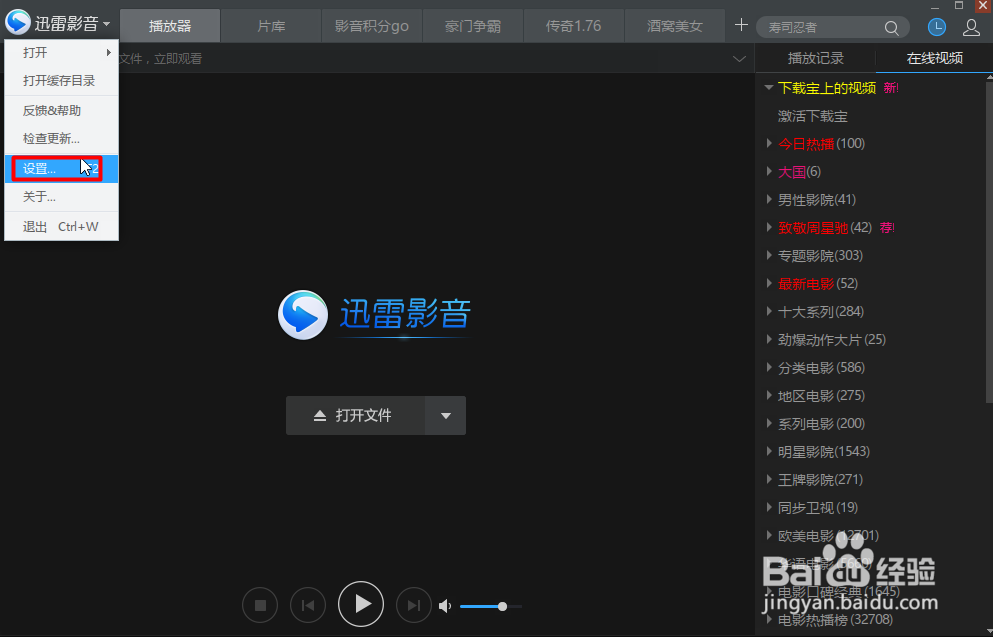
Task: Open the 打开 submenu
Action: coord(61,53)
